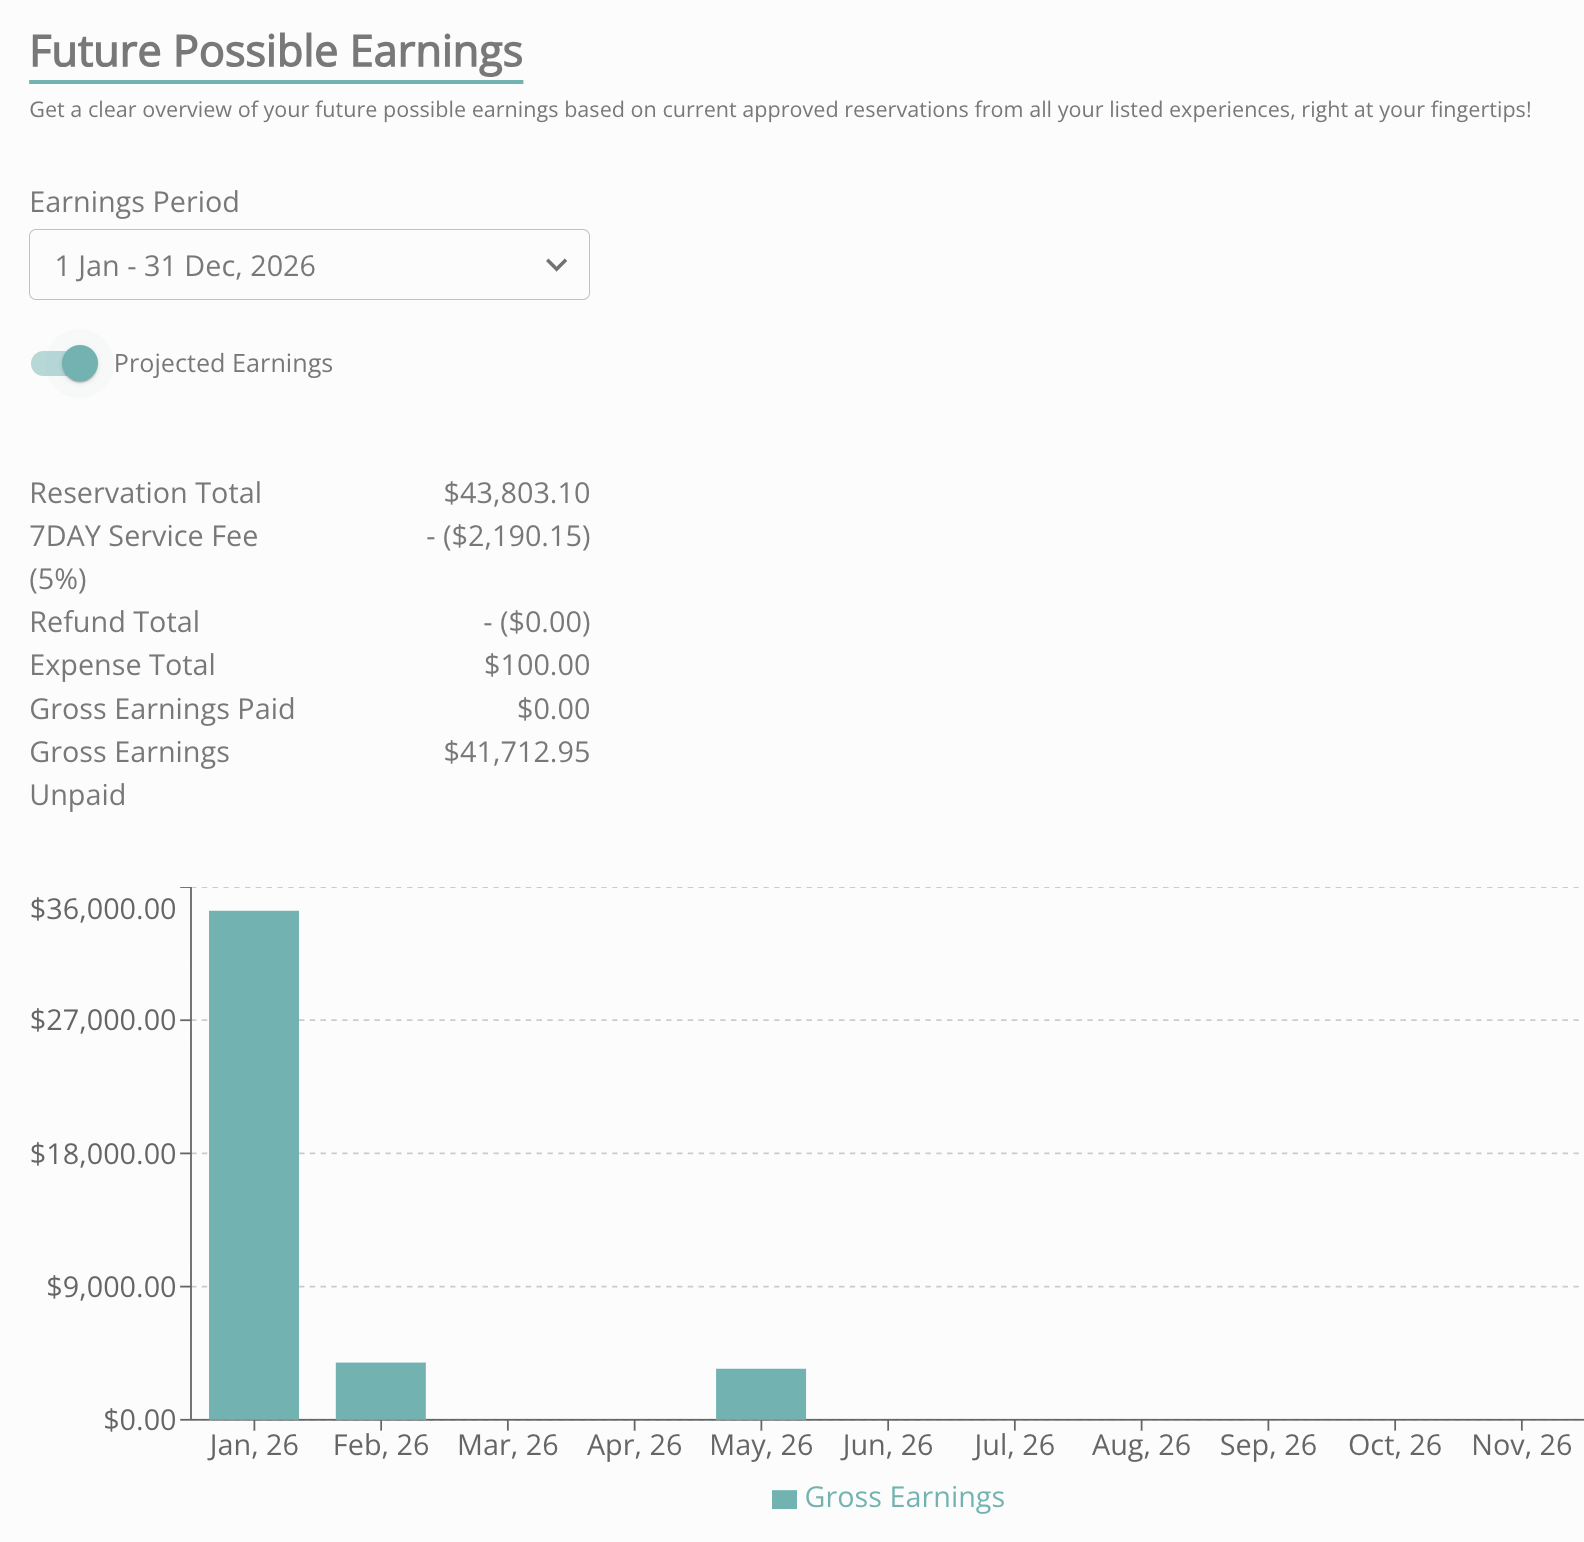
Task: Click the Expense Total value $100.00
Action: (x=537, y=665)
